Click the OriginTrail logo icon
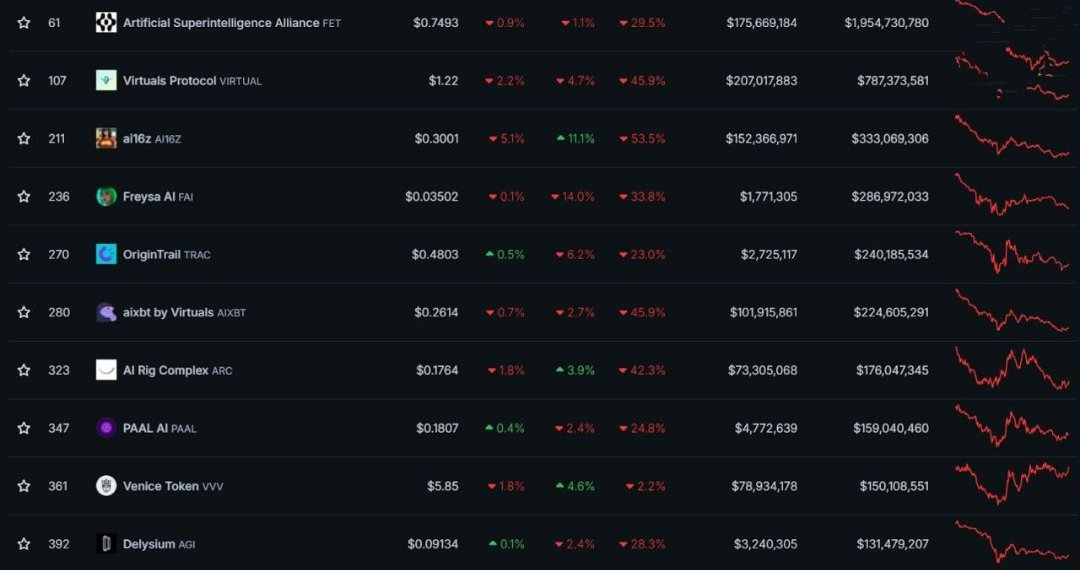Image resolution: width=1080 pixels, height=570 pixels. tap(106, 254)
